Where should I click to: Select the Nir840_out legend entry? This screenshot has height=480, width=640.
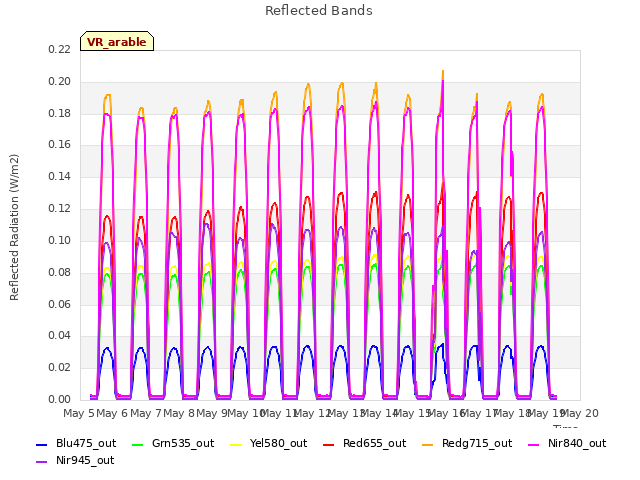[x=567, y=443]
